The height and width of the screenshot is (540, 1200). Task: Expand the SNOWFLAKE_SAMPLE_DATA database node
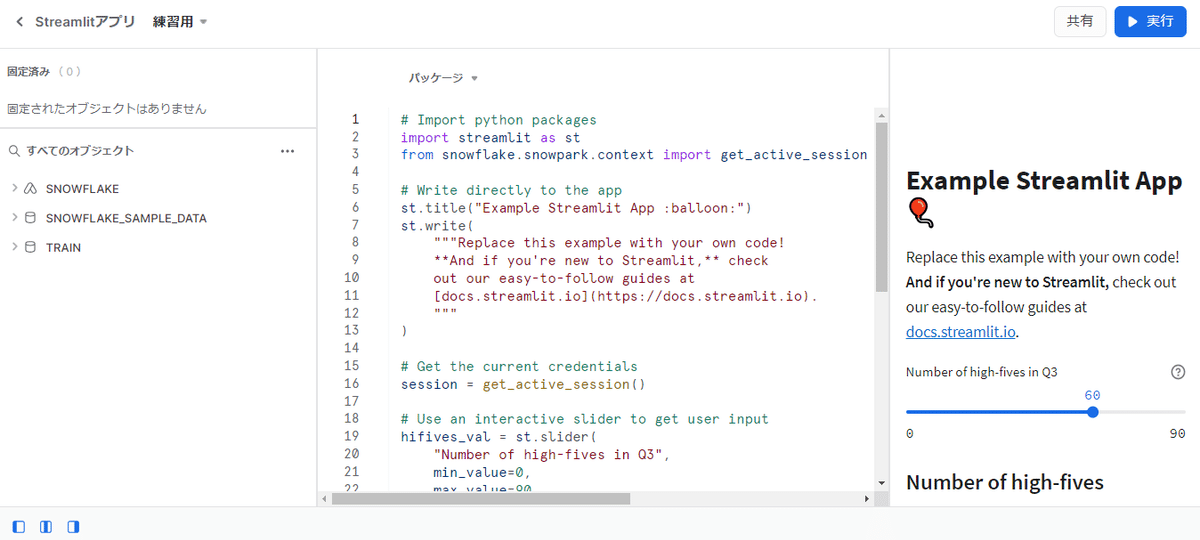tap(14, 217)
